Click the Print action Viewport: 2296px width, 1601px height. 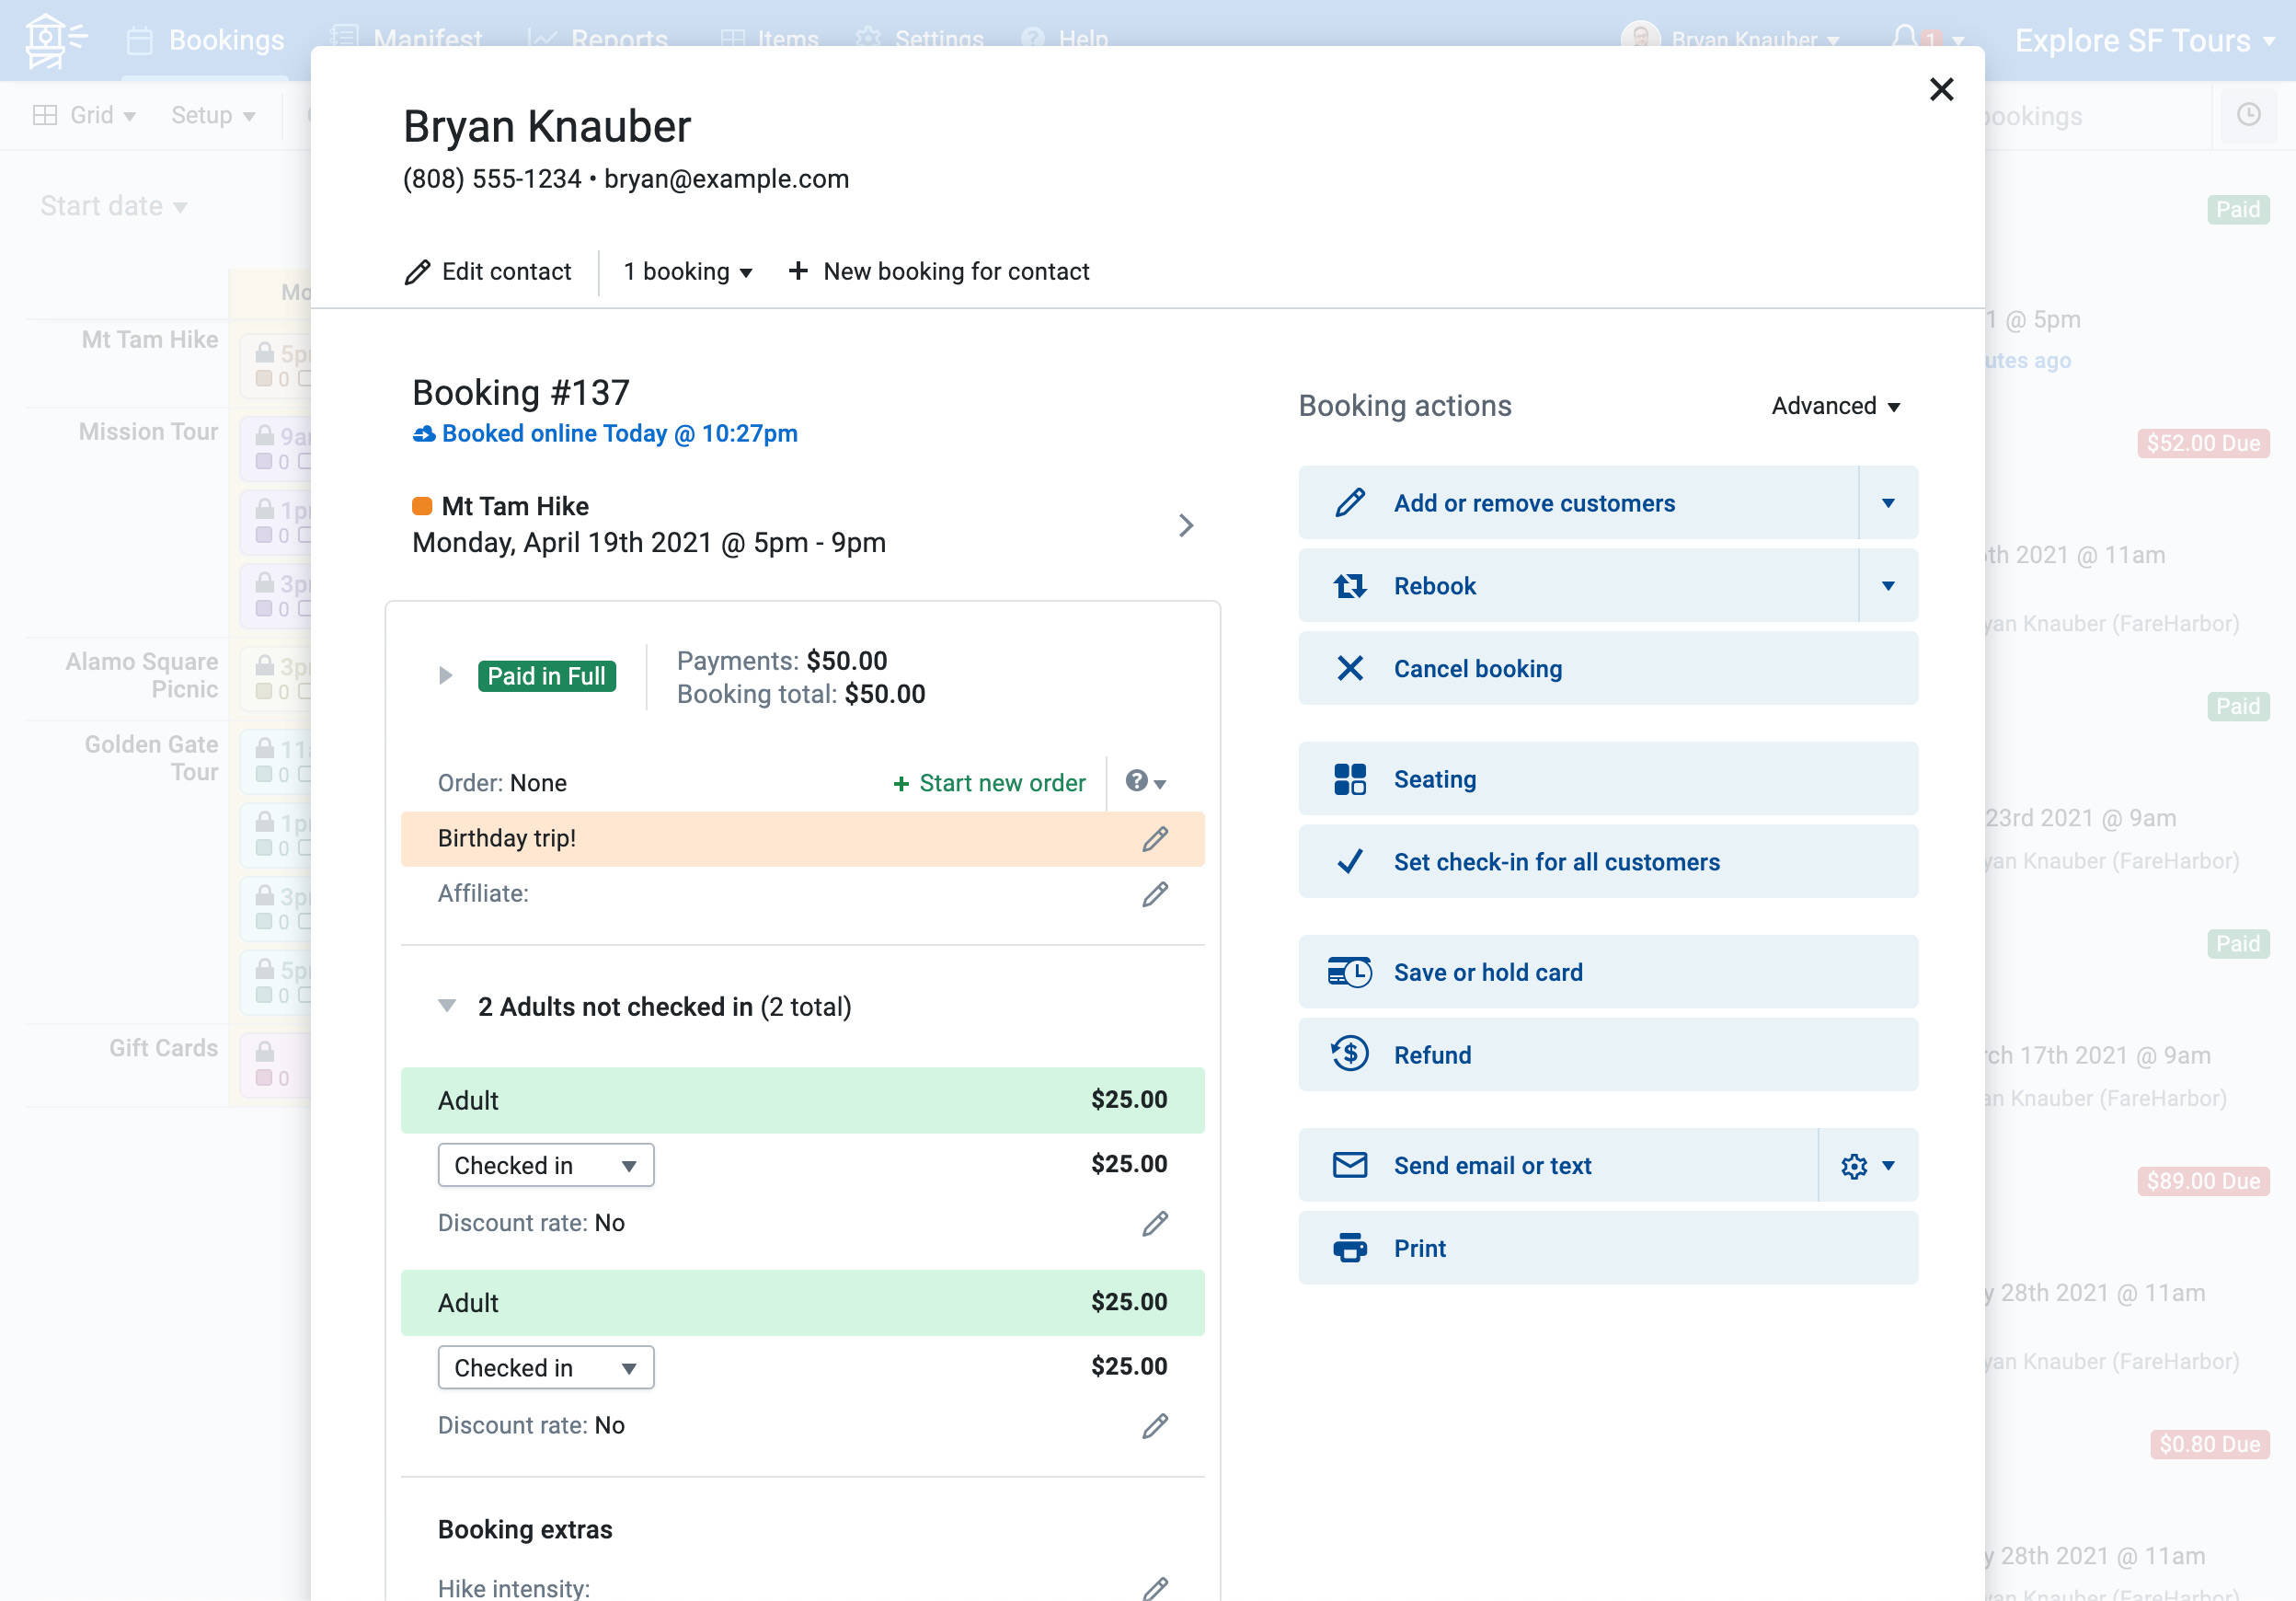(x=1608, y=1249)
